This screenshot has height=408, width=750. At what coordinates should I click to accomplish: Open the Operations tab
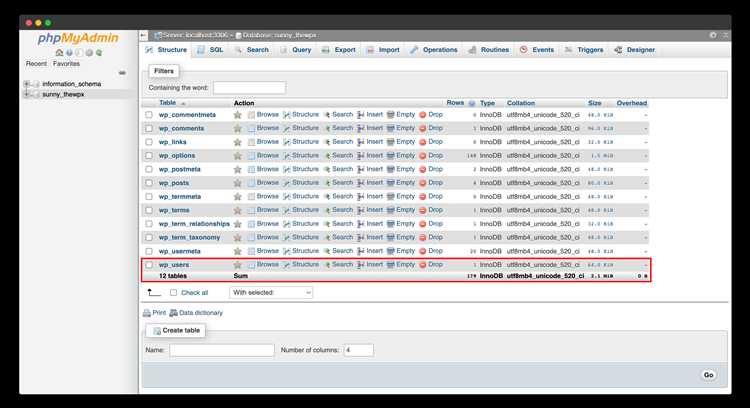click(434, 50)
